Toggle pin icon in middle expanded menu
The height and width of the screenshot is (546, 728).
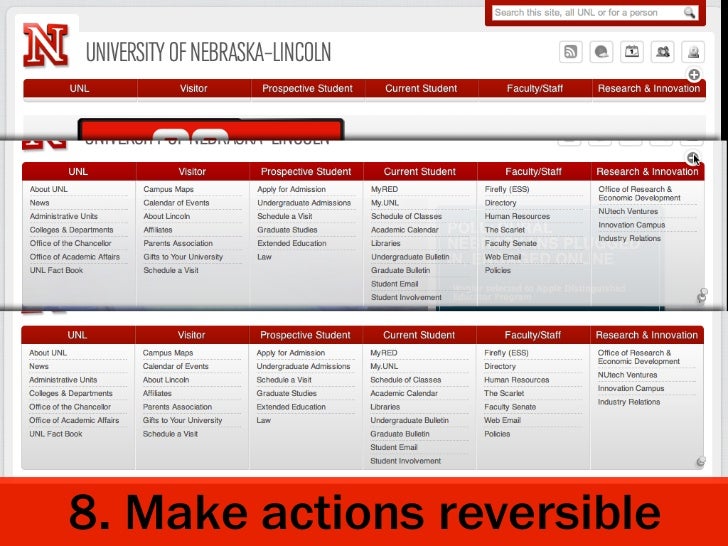click(x=702, y=295)
